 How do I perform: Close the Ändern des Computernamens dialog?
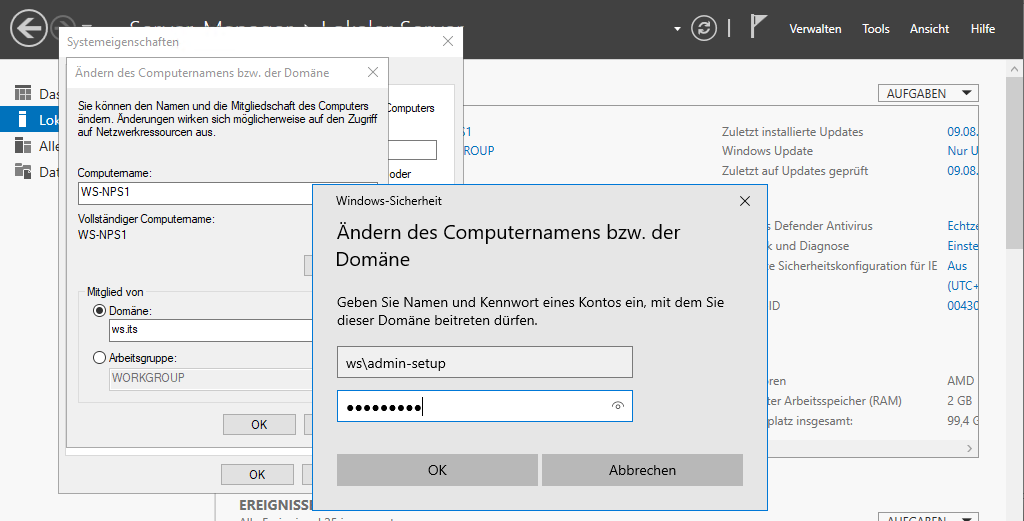click(x=373, y=72)
